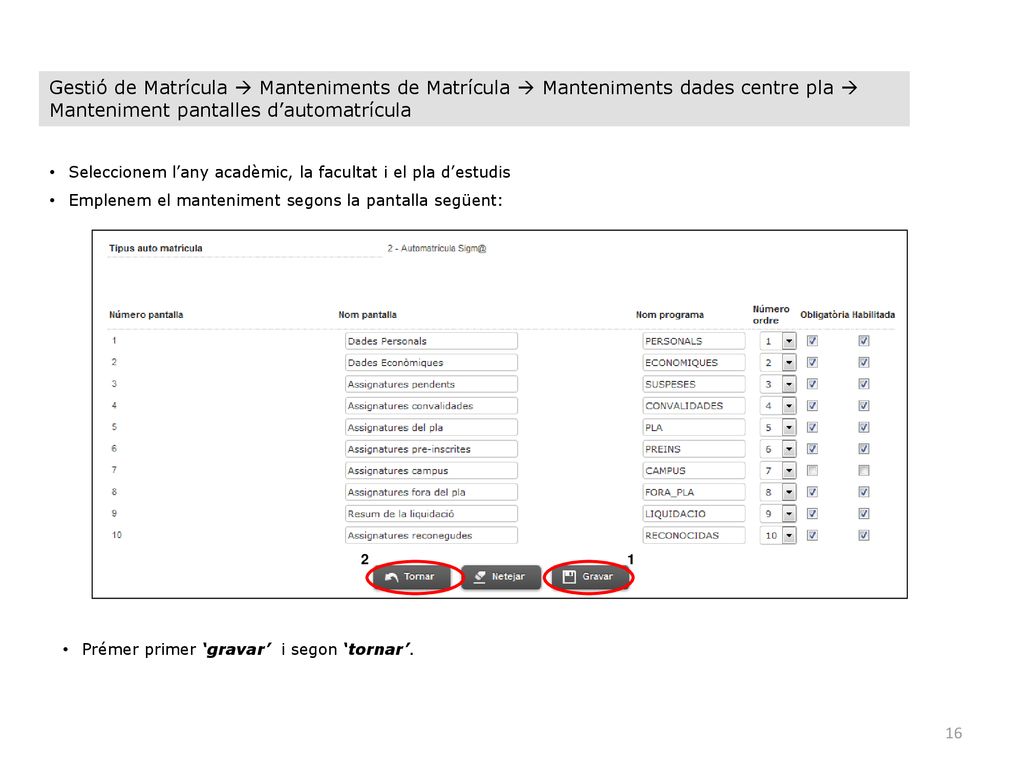This screenshot has width=1024, height=768.
Task: Click the Assignatures campus name field
Action: [x=431, y=470]
